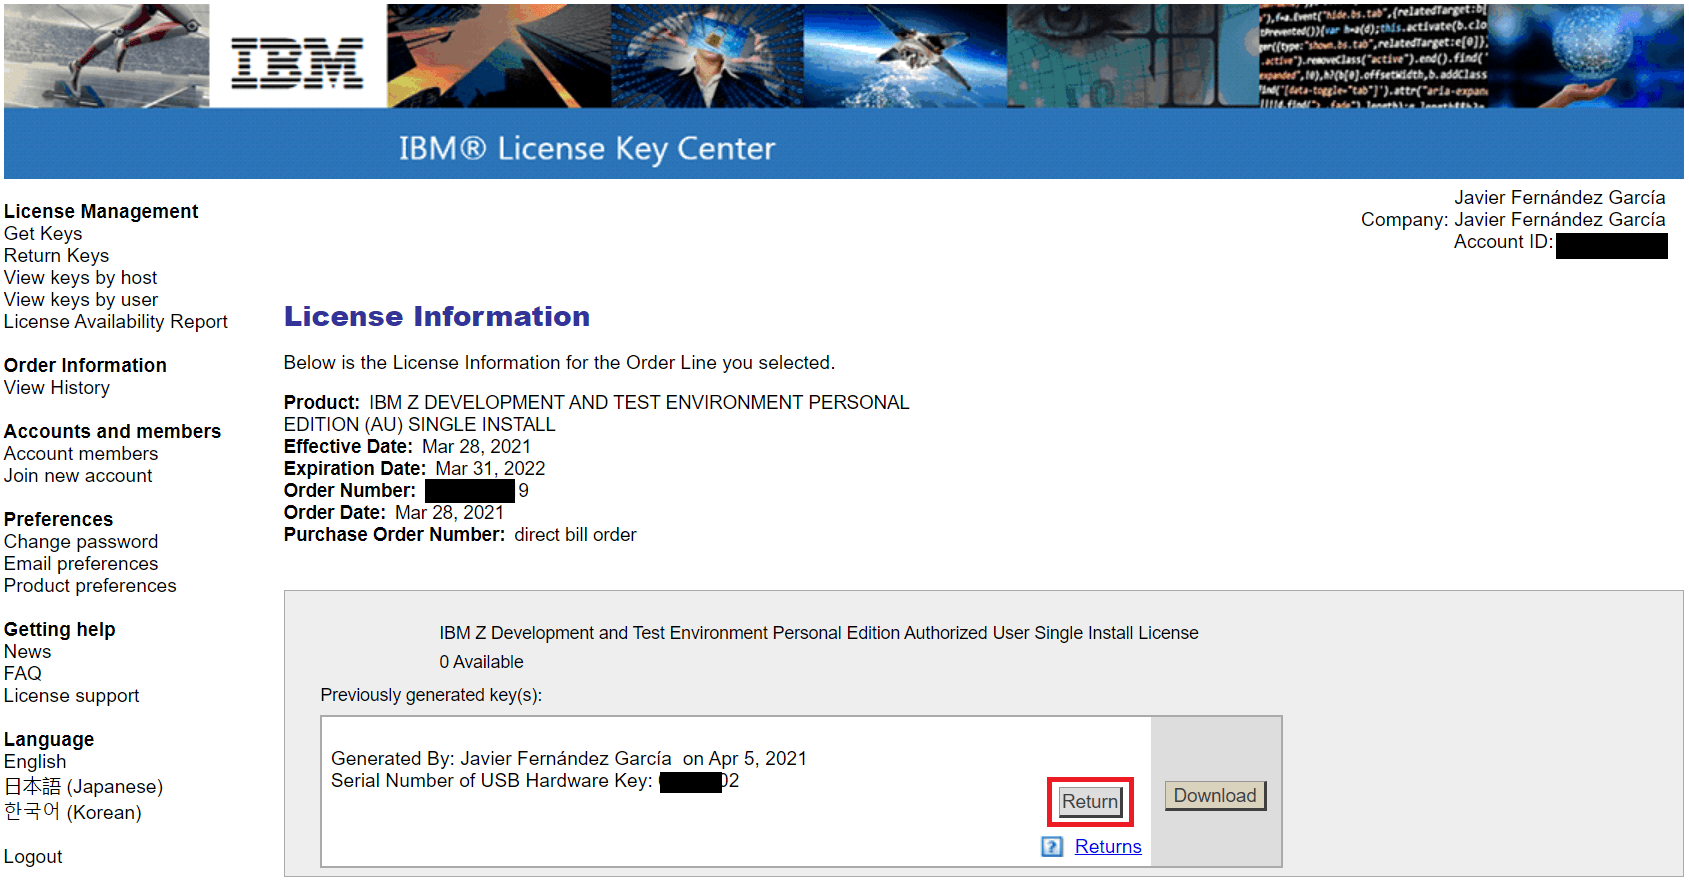Download the previously generated key
Image resolution: width=1689 pixels, height=886 pixels.
click(1214, 796)
